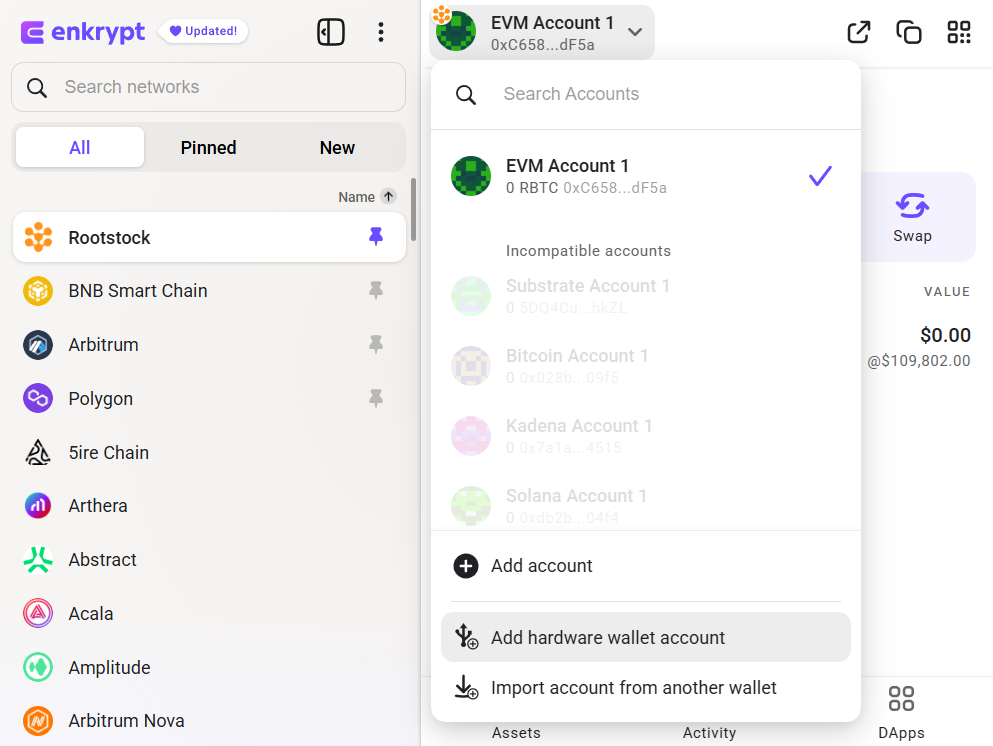Open the Assets tab

coord(516,733)
